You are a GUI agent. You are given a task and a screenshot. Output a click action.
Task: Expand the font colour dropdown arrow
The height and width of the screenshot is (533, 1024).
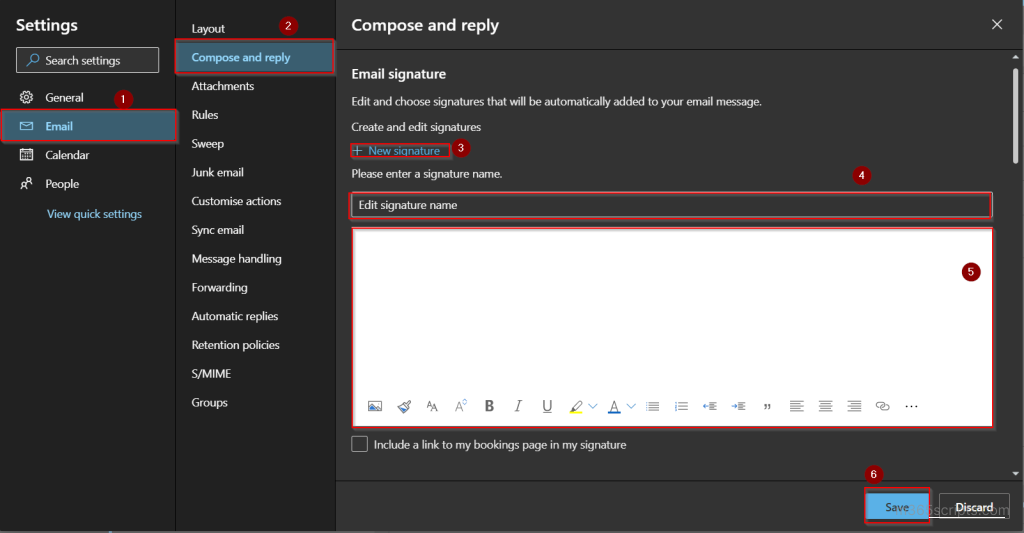[631, 406]
